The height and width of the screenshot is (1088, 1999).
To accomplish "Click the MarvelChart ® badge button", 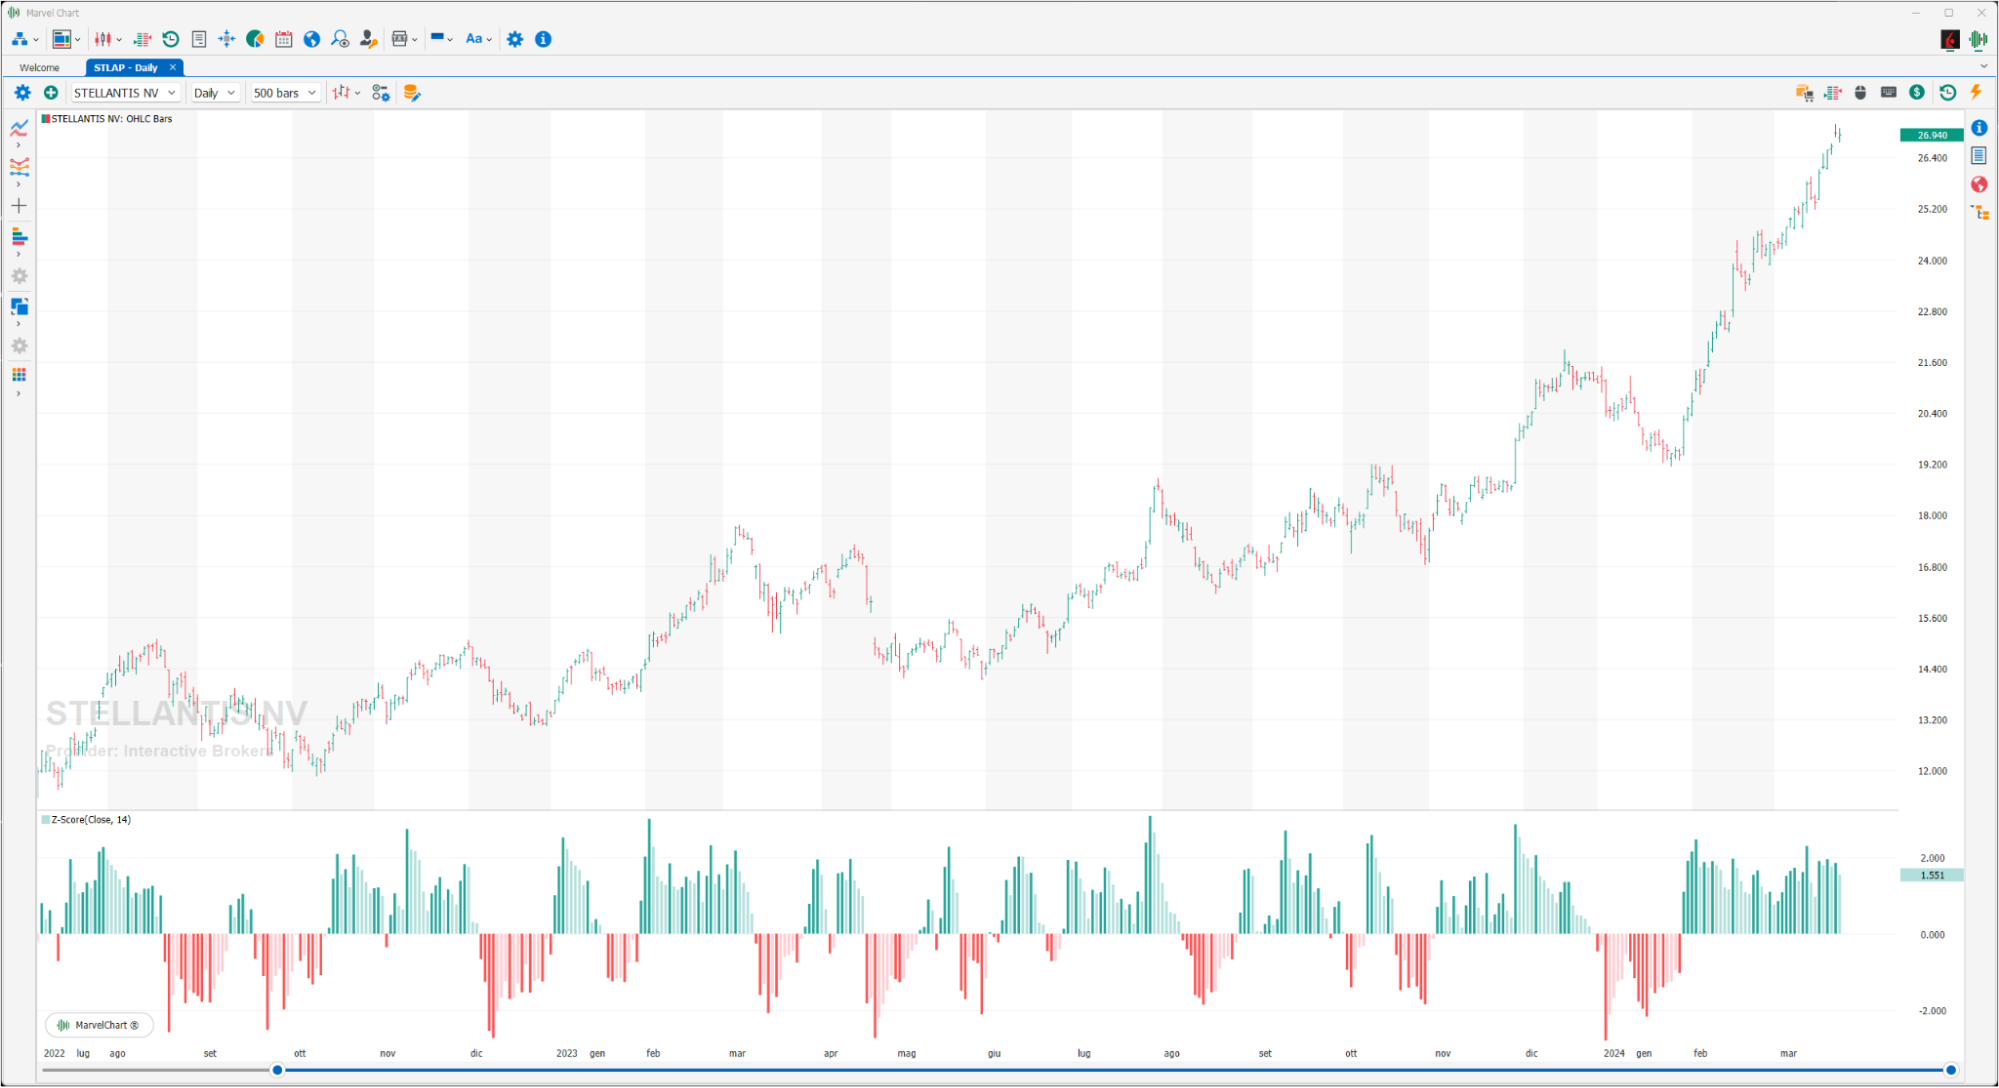I will point(99,1025).
